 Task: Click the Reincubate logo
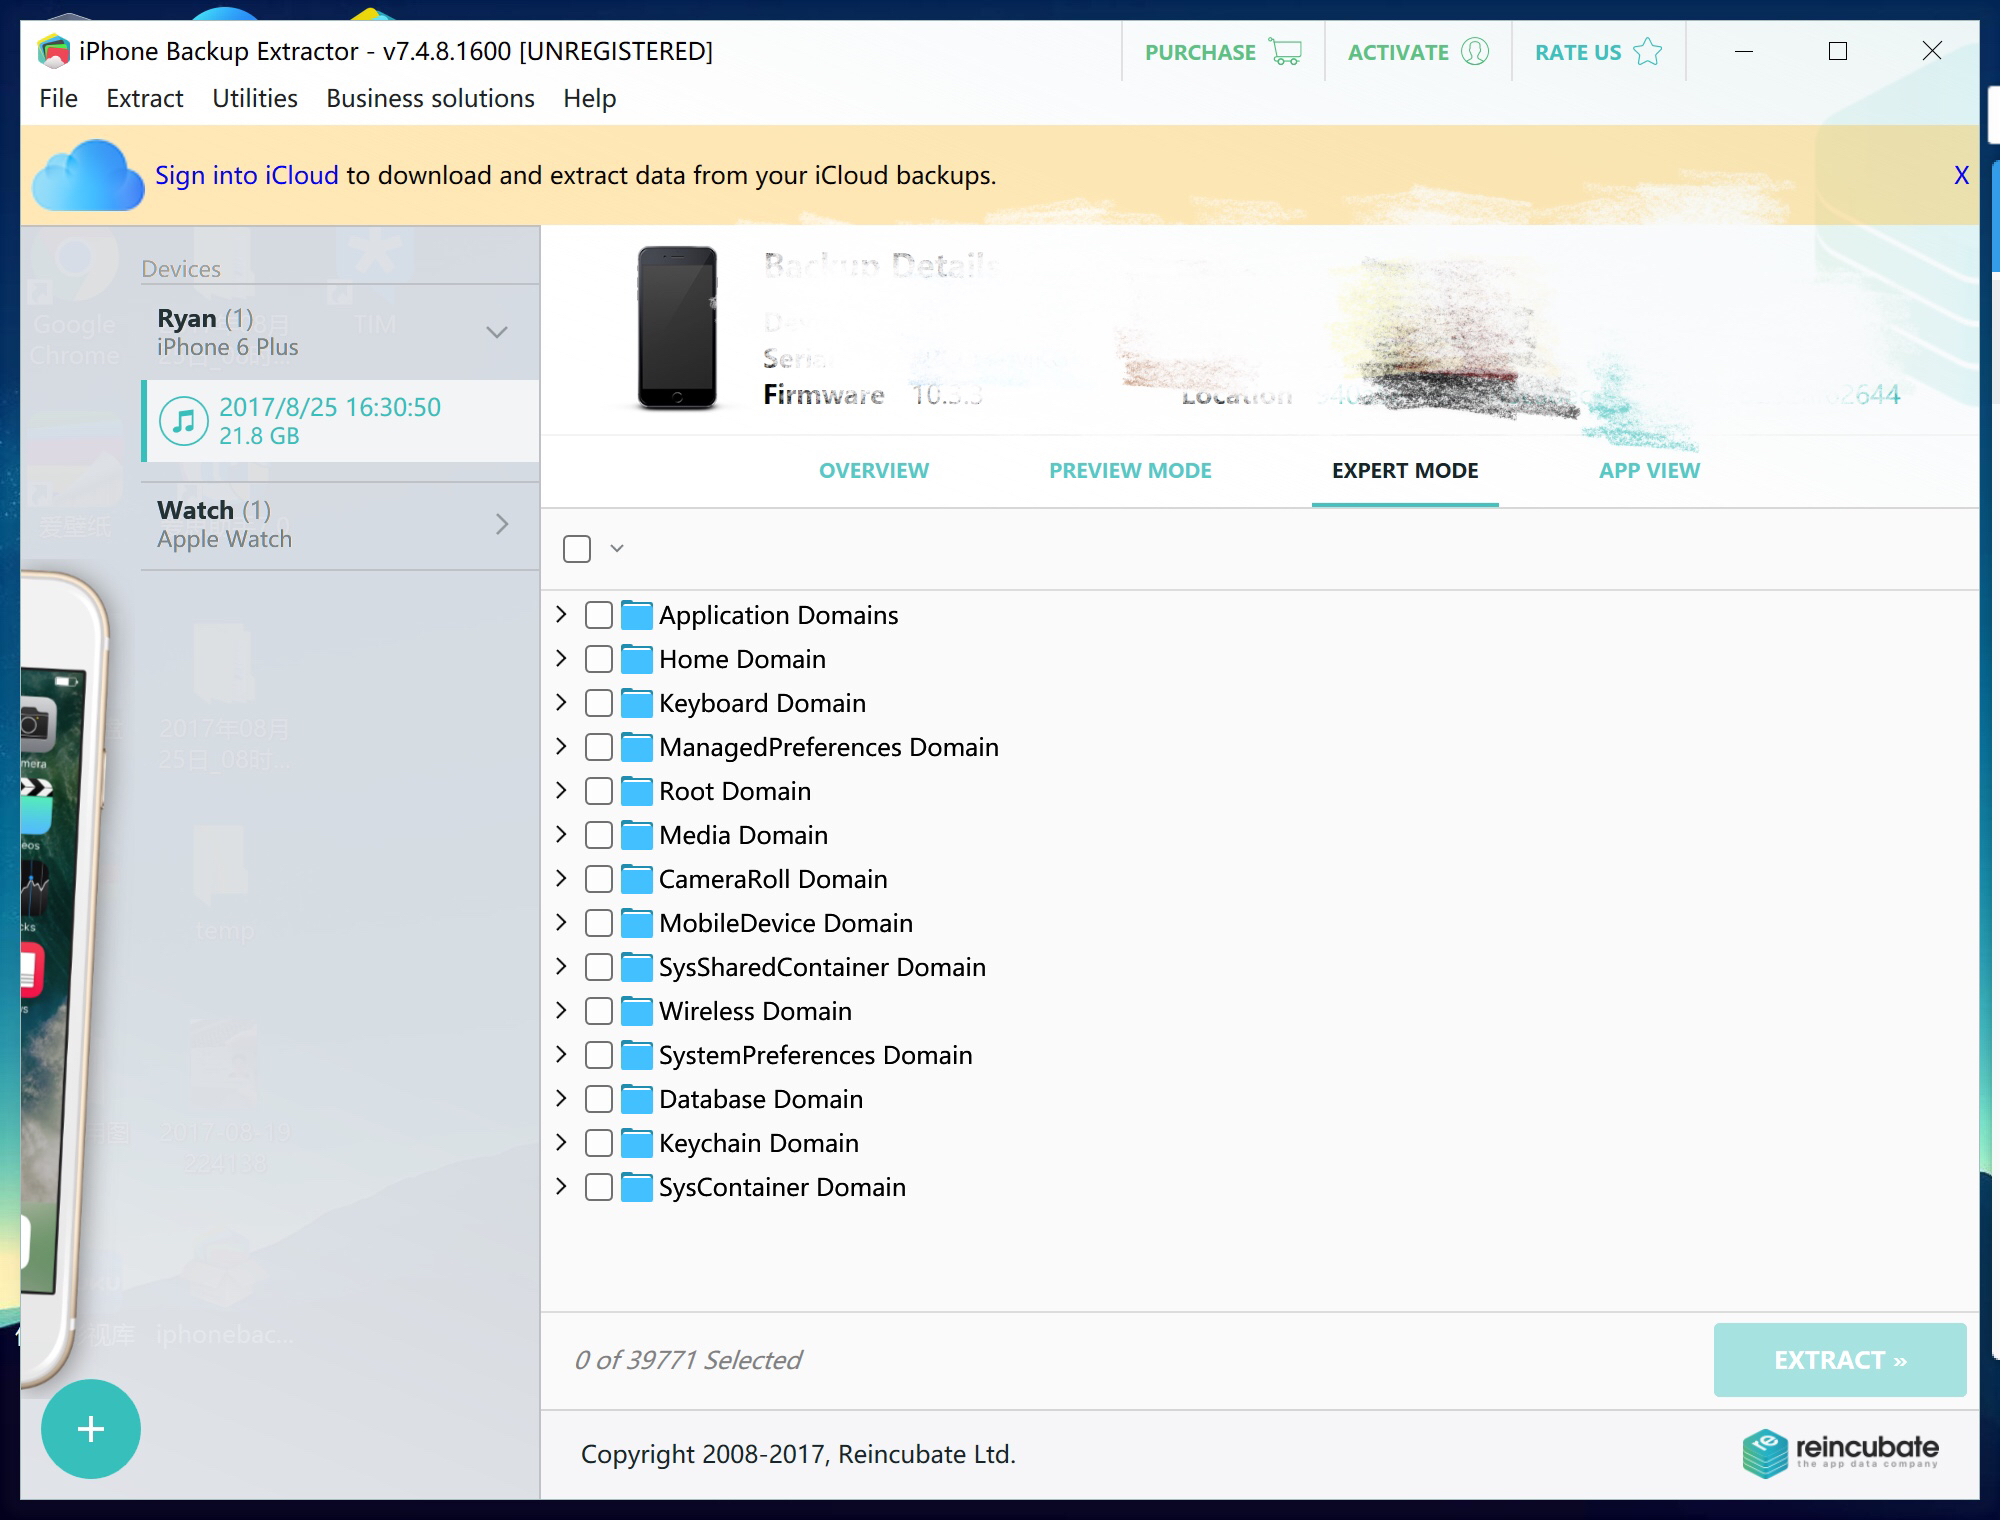[x=1840, y=1452]
